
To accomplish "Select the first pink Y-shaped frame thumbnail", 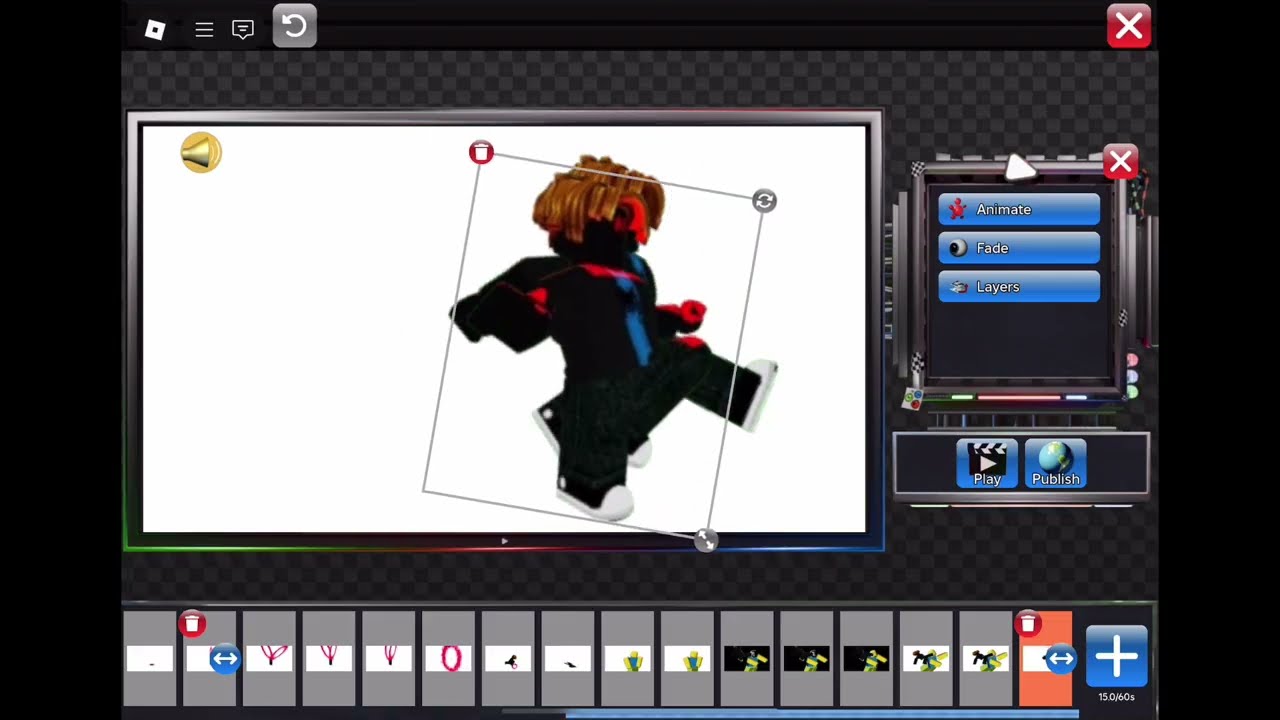I will pos(269,659).
